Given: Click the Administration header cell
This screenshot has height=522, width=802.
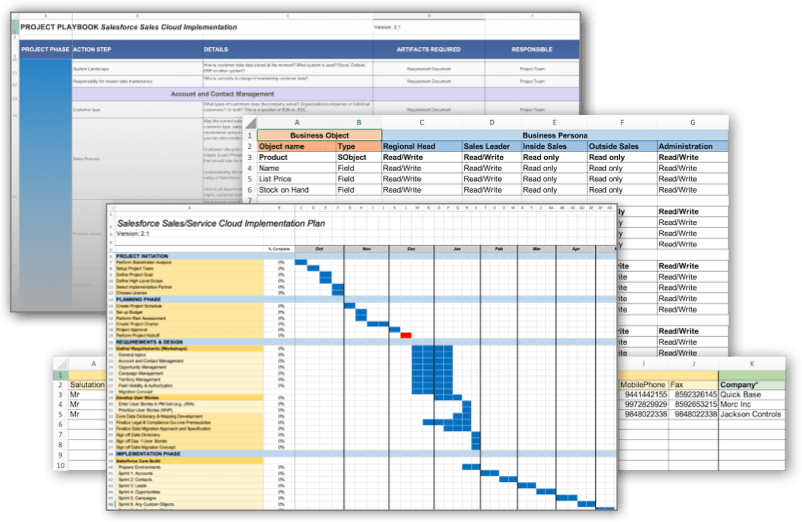Looking at the screenshot, I should click(693, 146).
